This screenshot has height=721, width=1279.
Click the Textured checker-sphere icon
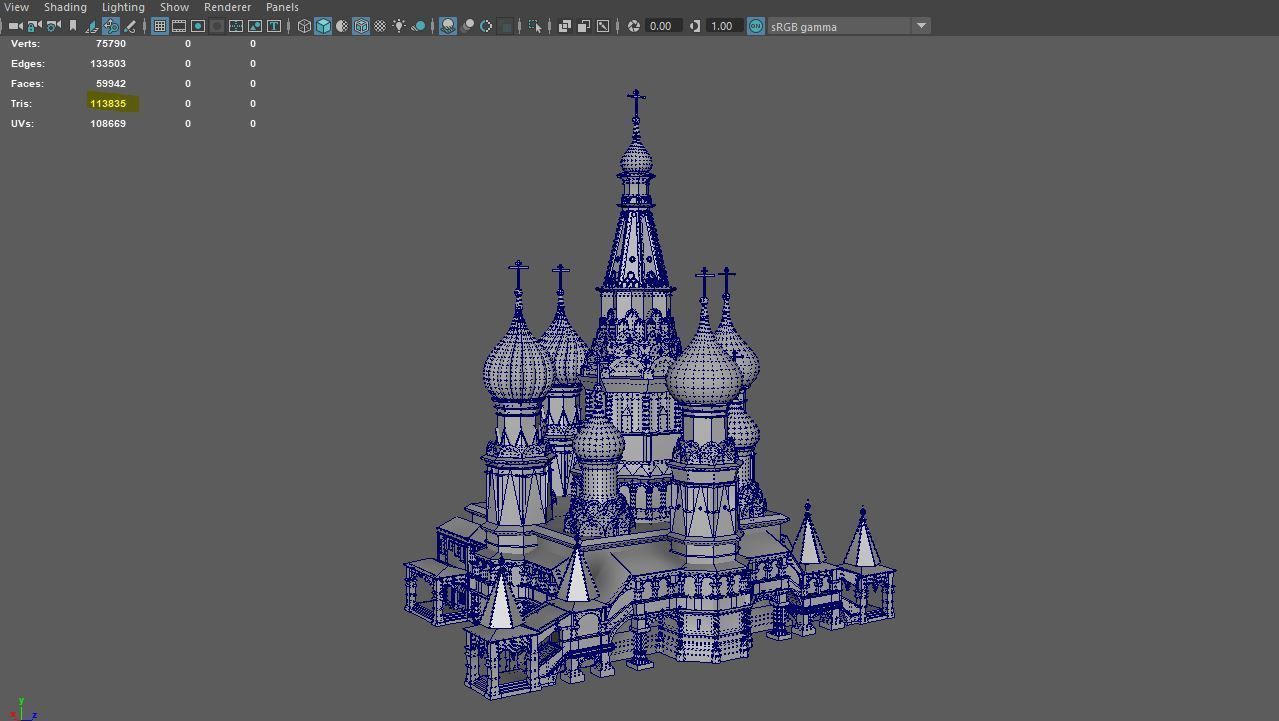point(380,26)
